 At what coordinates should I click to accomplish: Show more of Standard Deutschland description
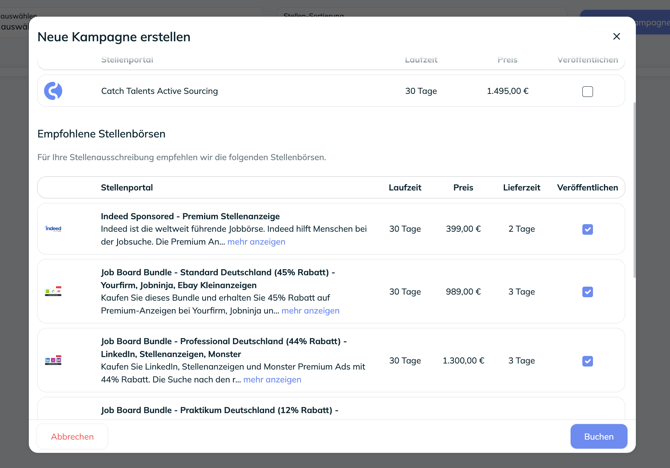tap(311, 311)
